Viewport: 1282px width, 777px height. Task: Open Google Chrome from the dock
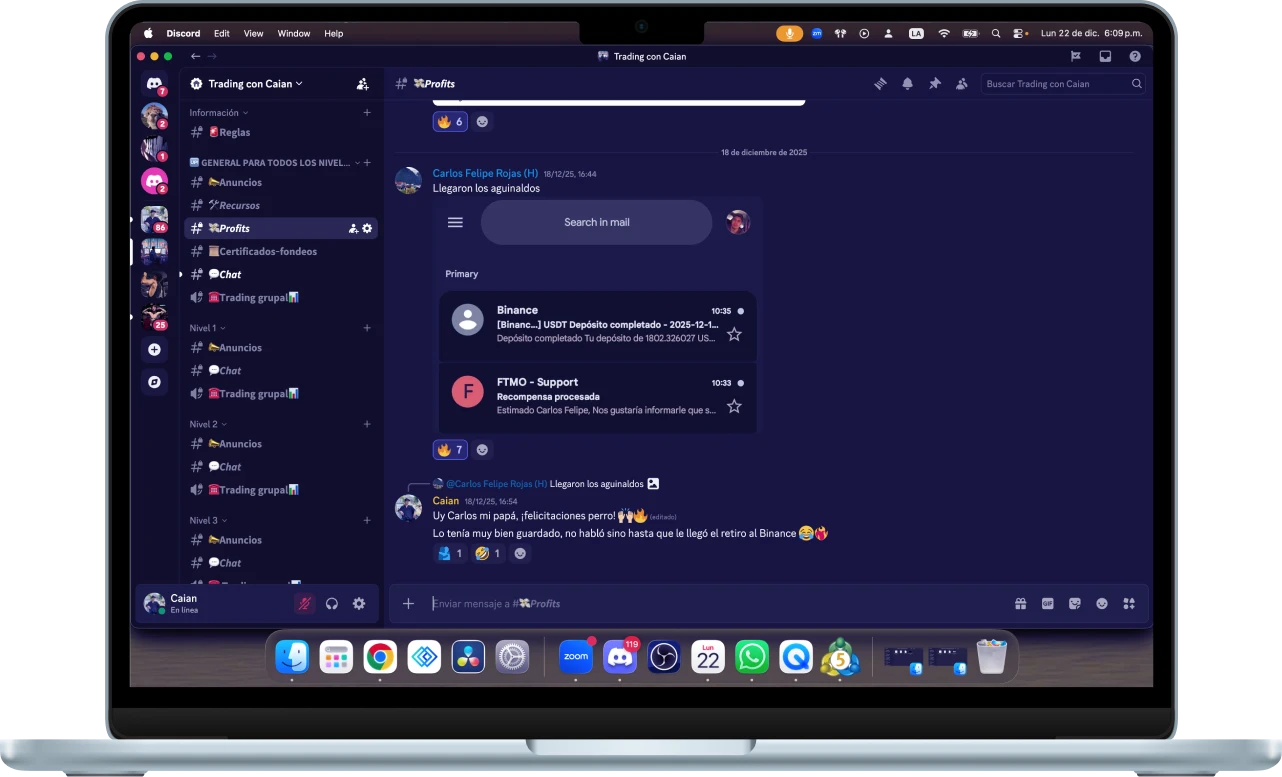[380, 657]
